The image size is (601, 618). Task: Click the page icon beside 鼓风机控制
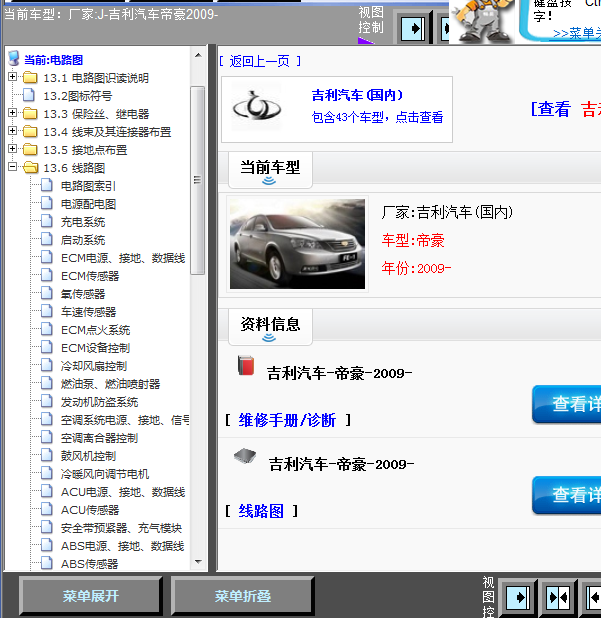(x=47, y=455)
